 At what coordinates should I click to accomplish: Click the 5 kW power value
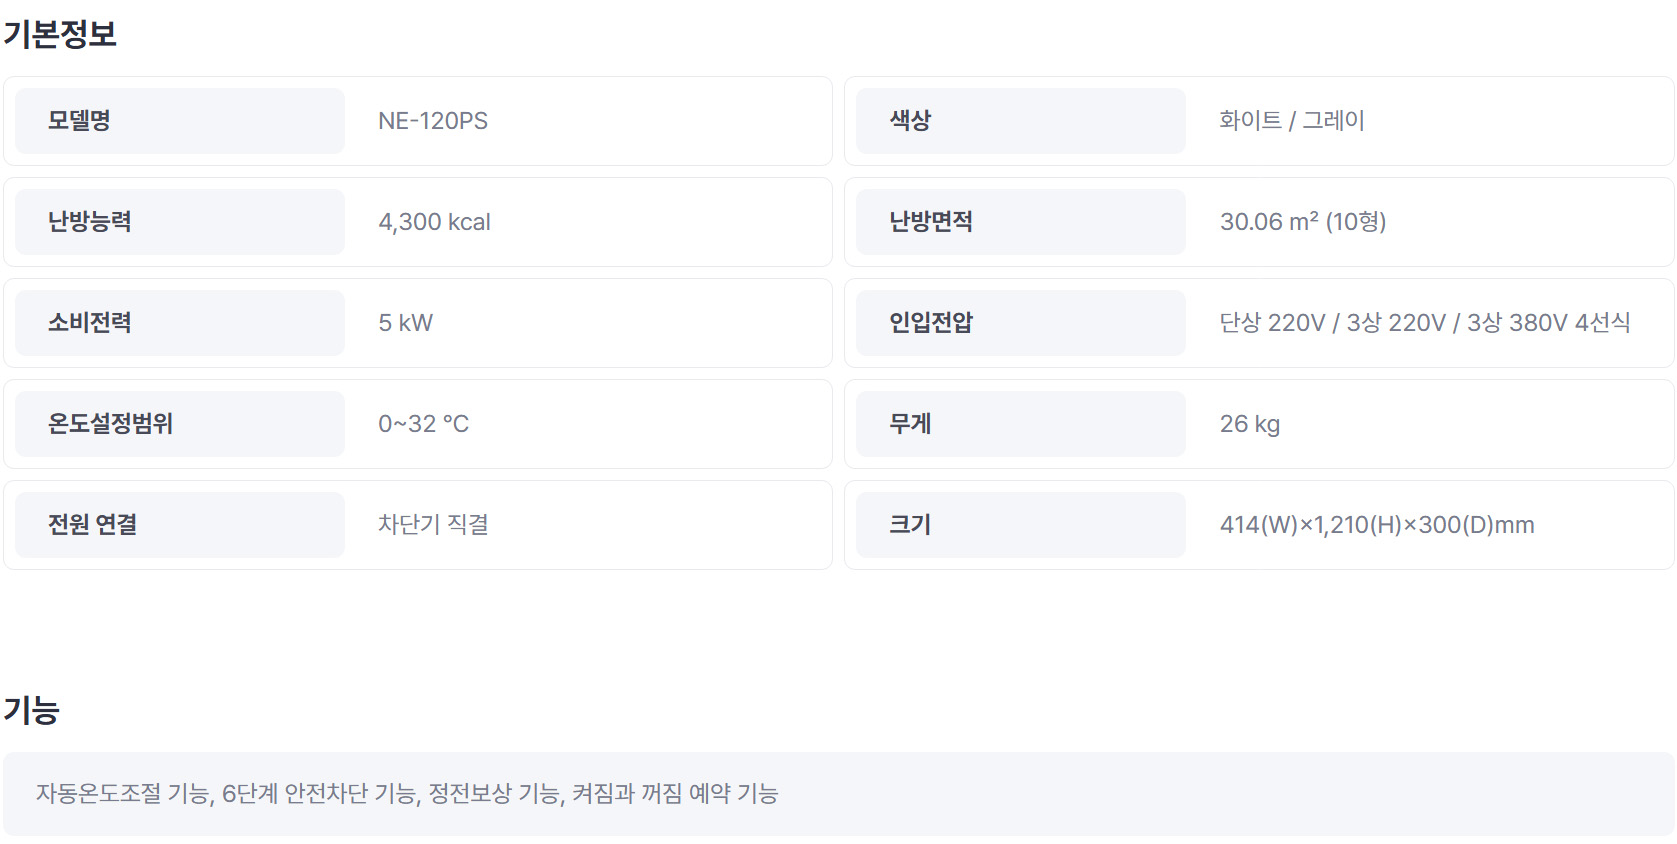[x=405, y=323]
